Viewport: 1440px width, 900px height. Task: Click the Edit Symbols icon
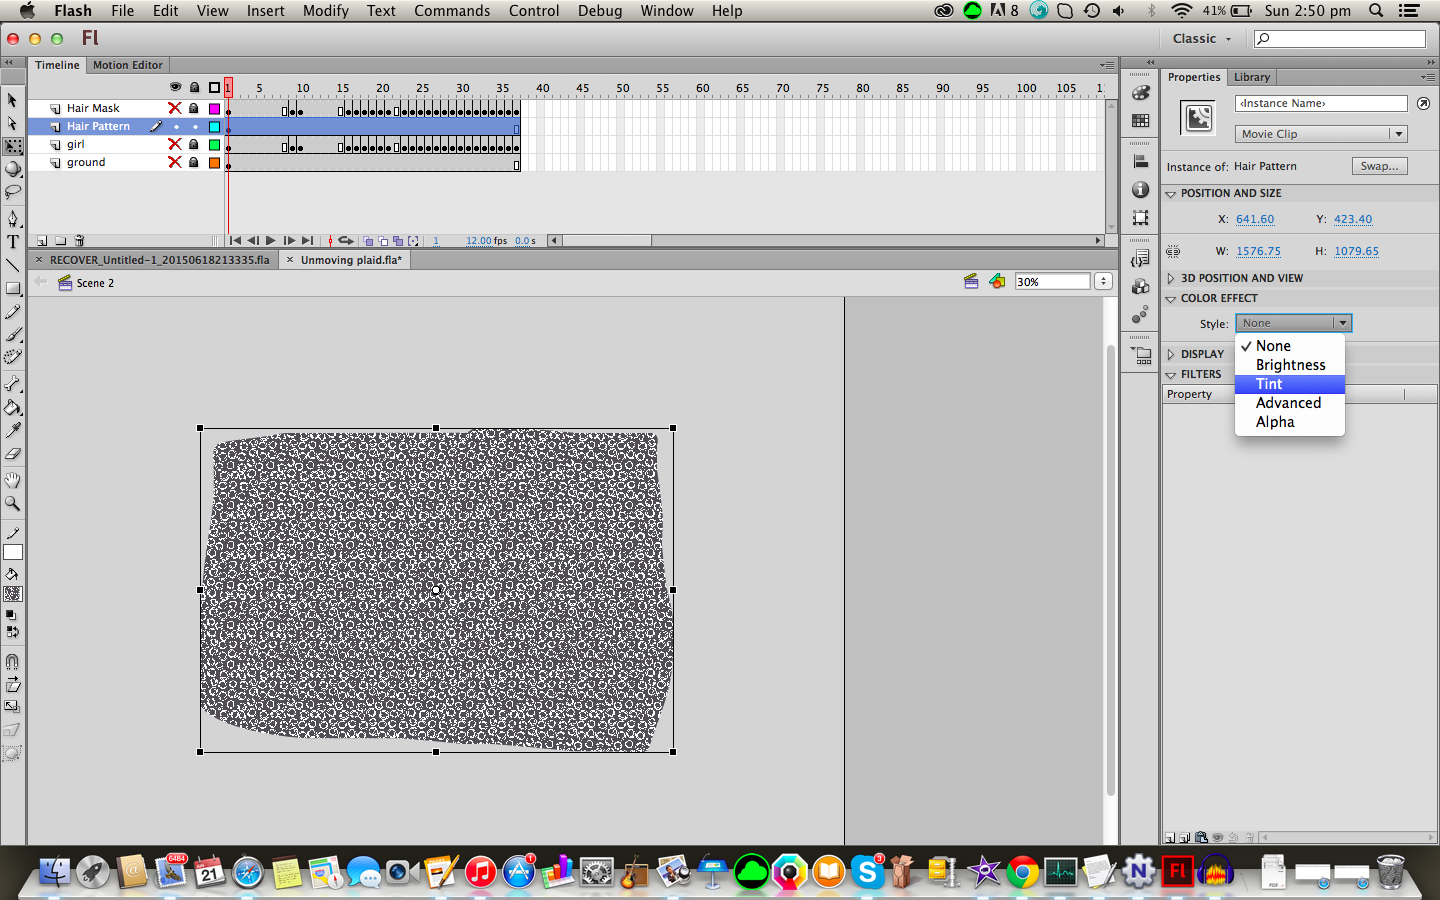click(x=997, y=282)
